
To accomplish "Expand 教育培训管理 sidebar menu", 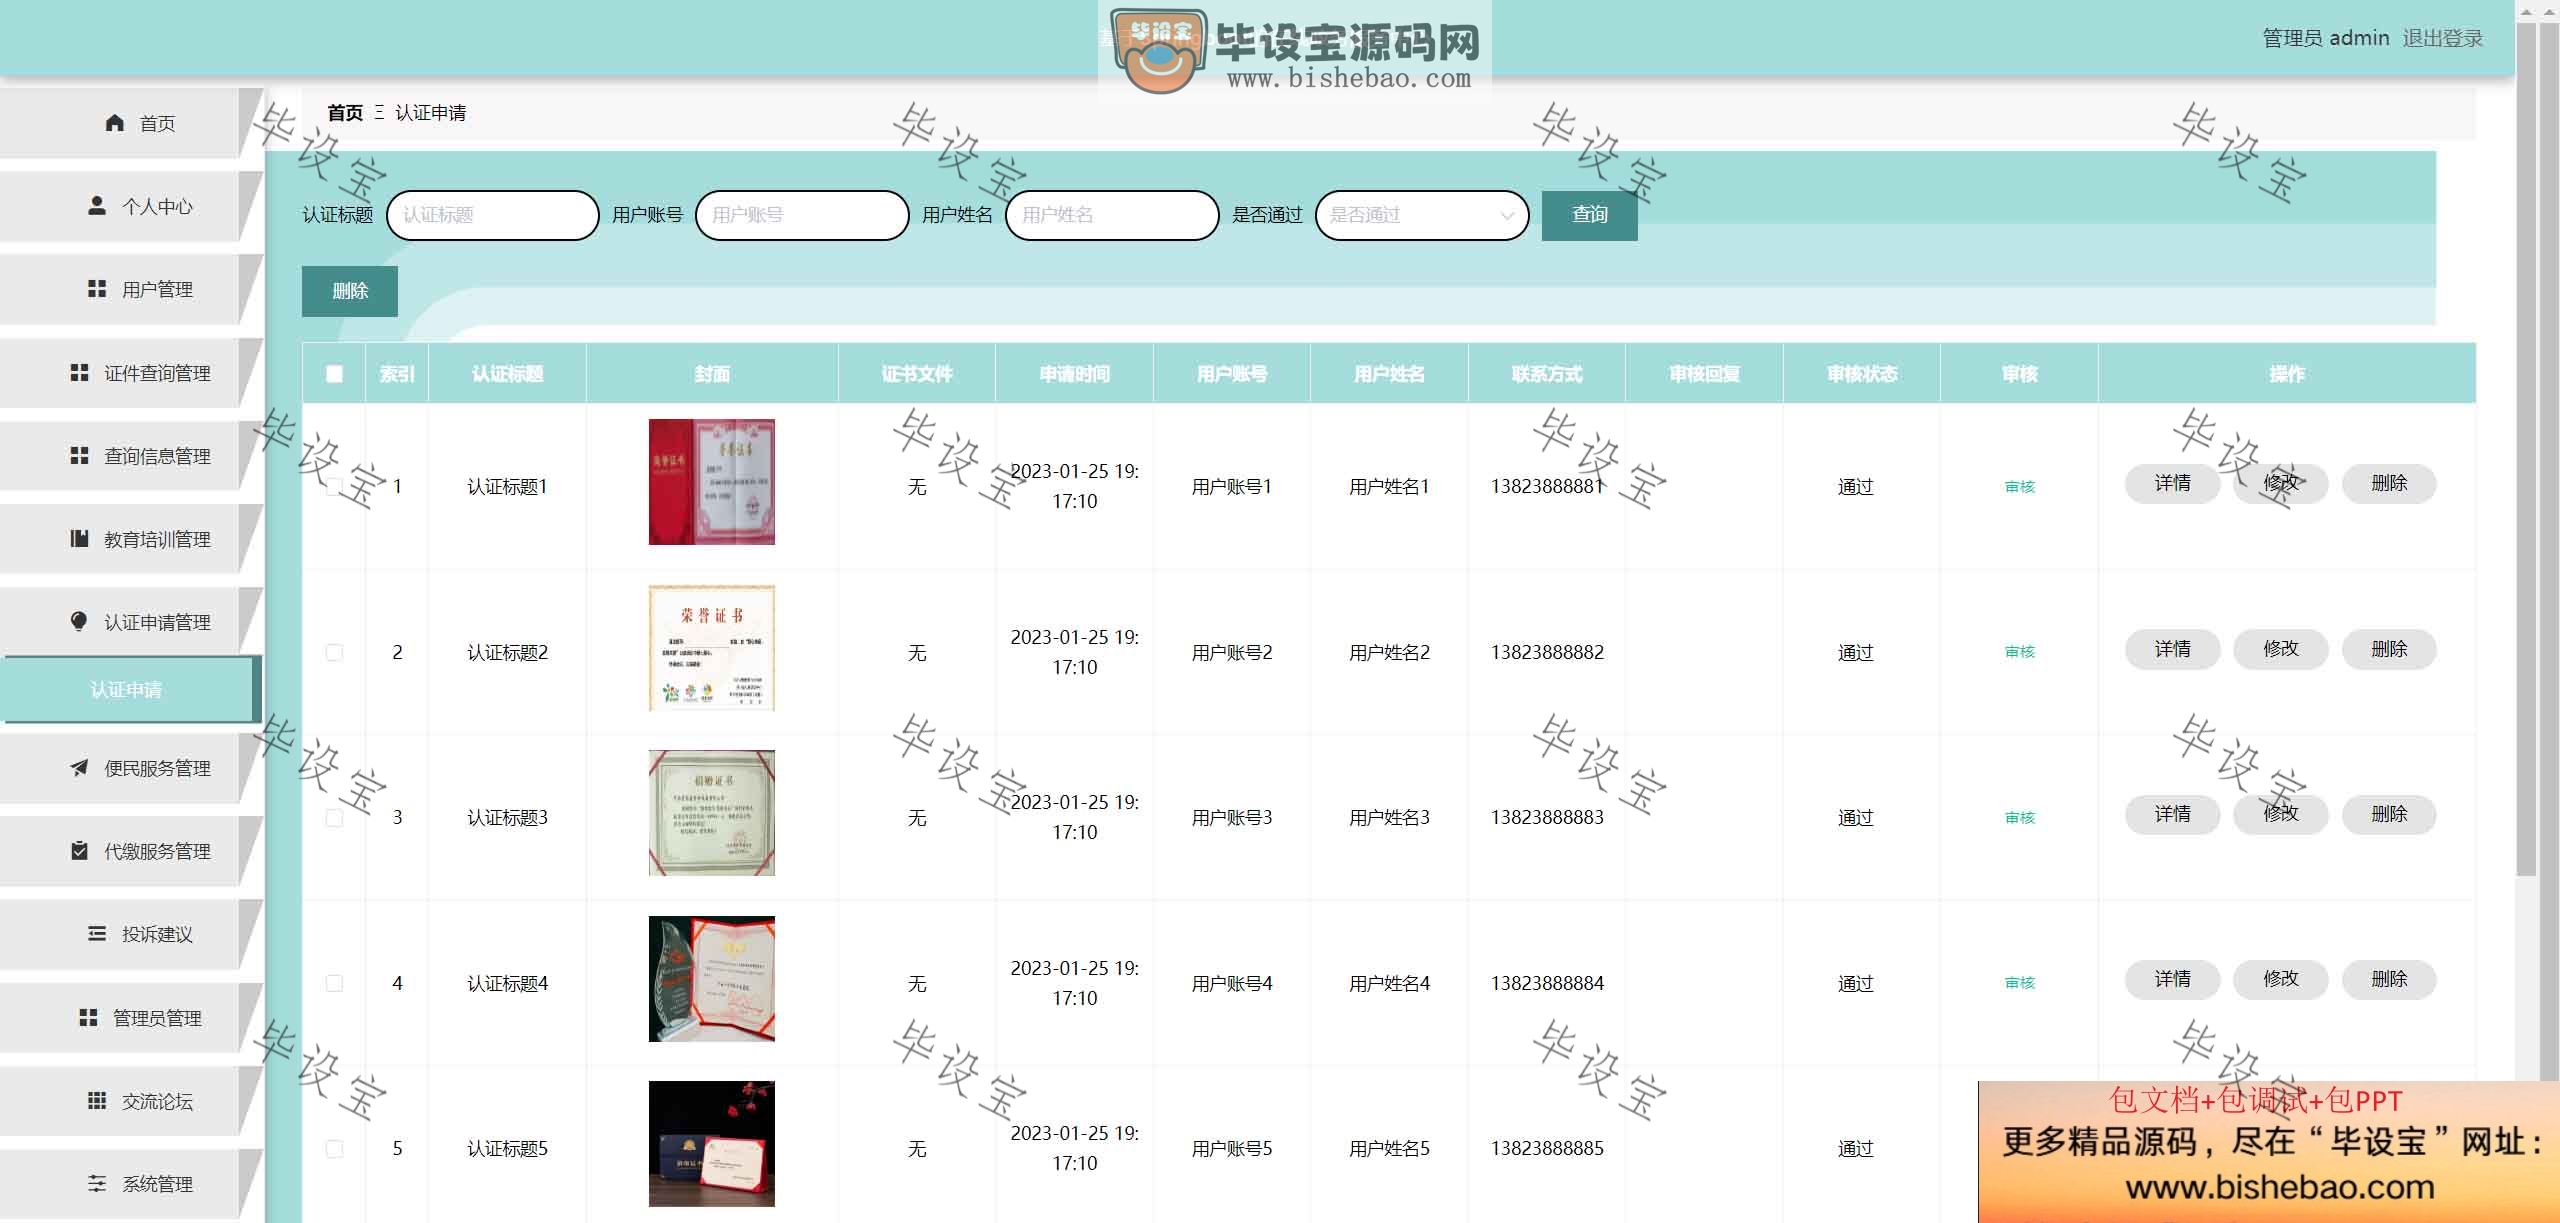I will (132, 538).
